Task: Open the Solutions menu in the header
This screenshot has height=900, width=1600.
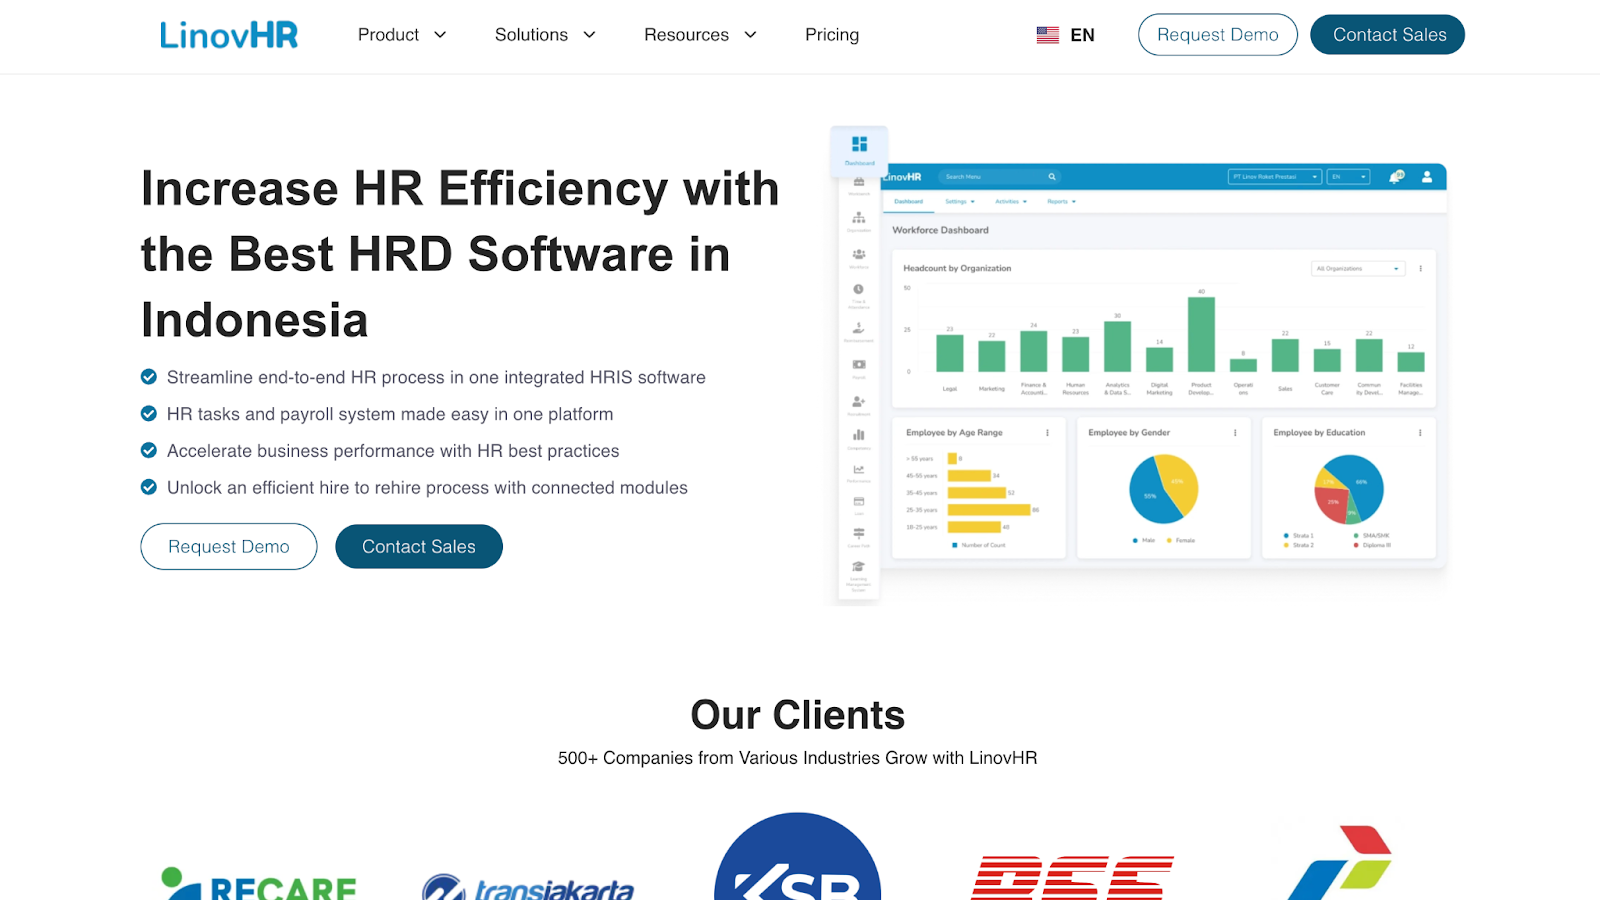Action: point(545,35)
